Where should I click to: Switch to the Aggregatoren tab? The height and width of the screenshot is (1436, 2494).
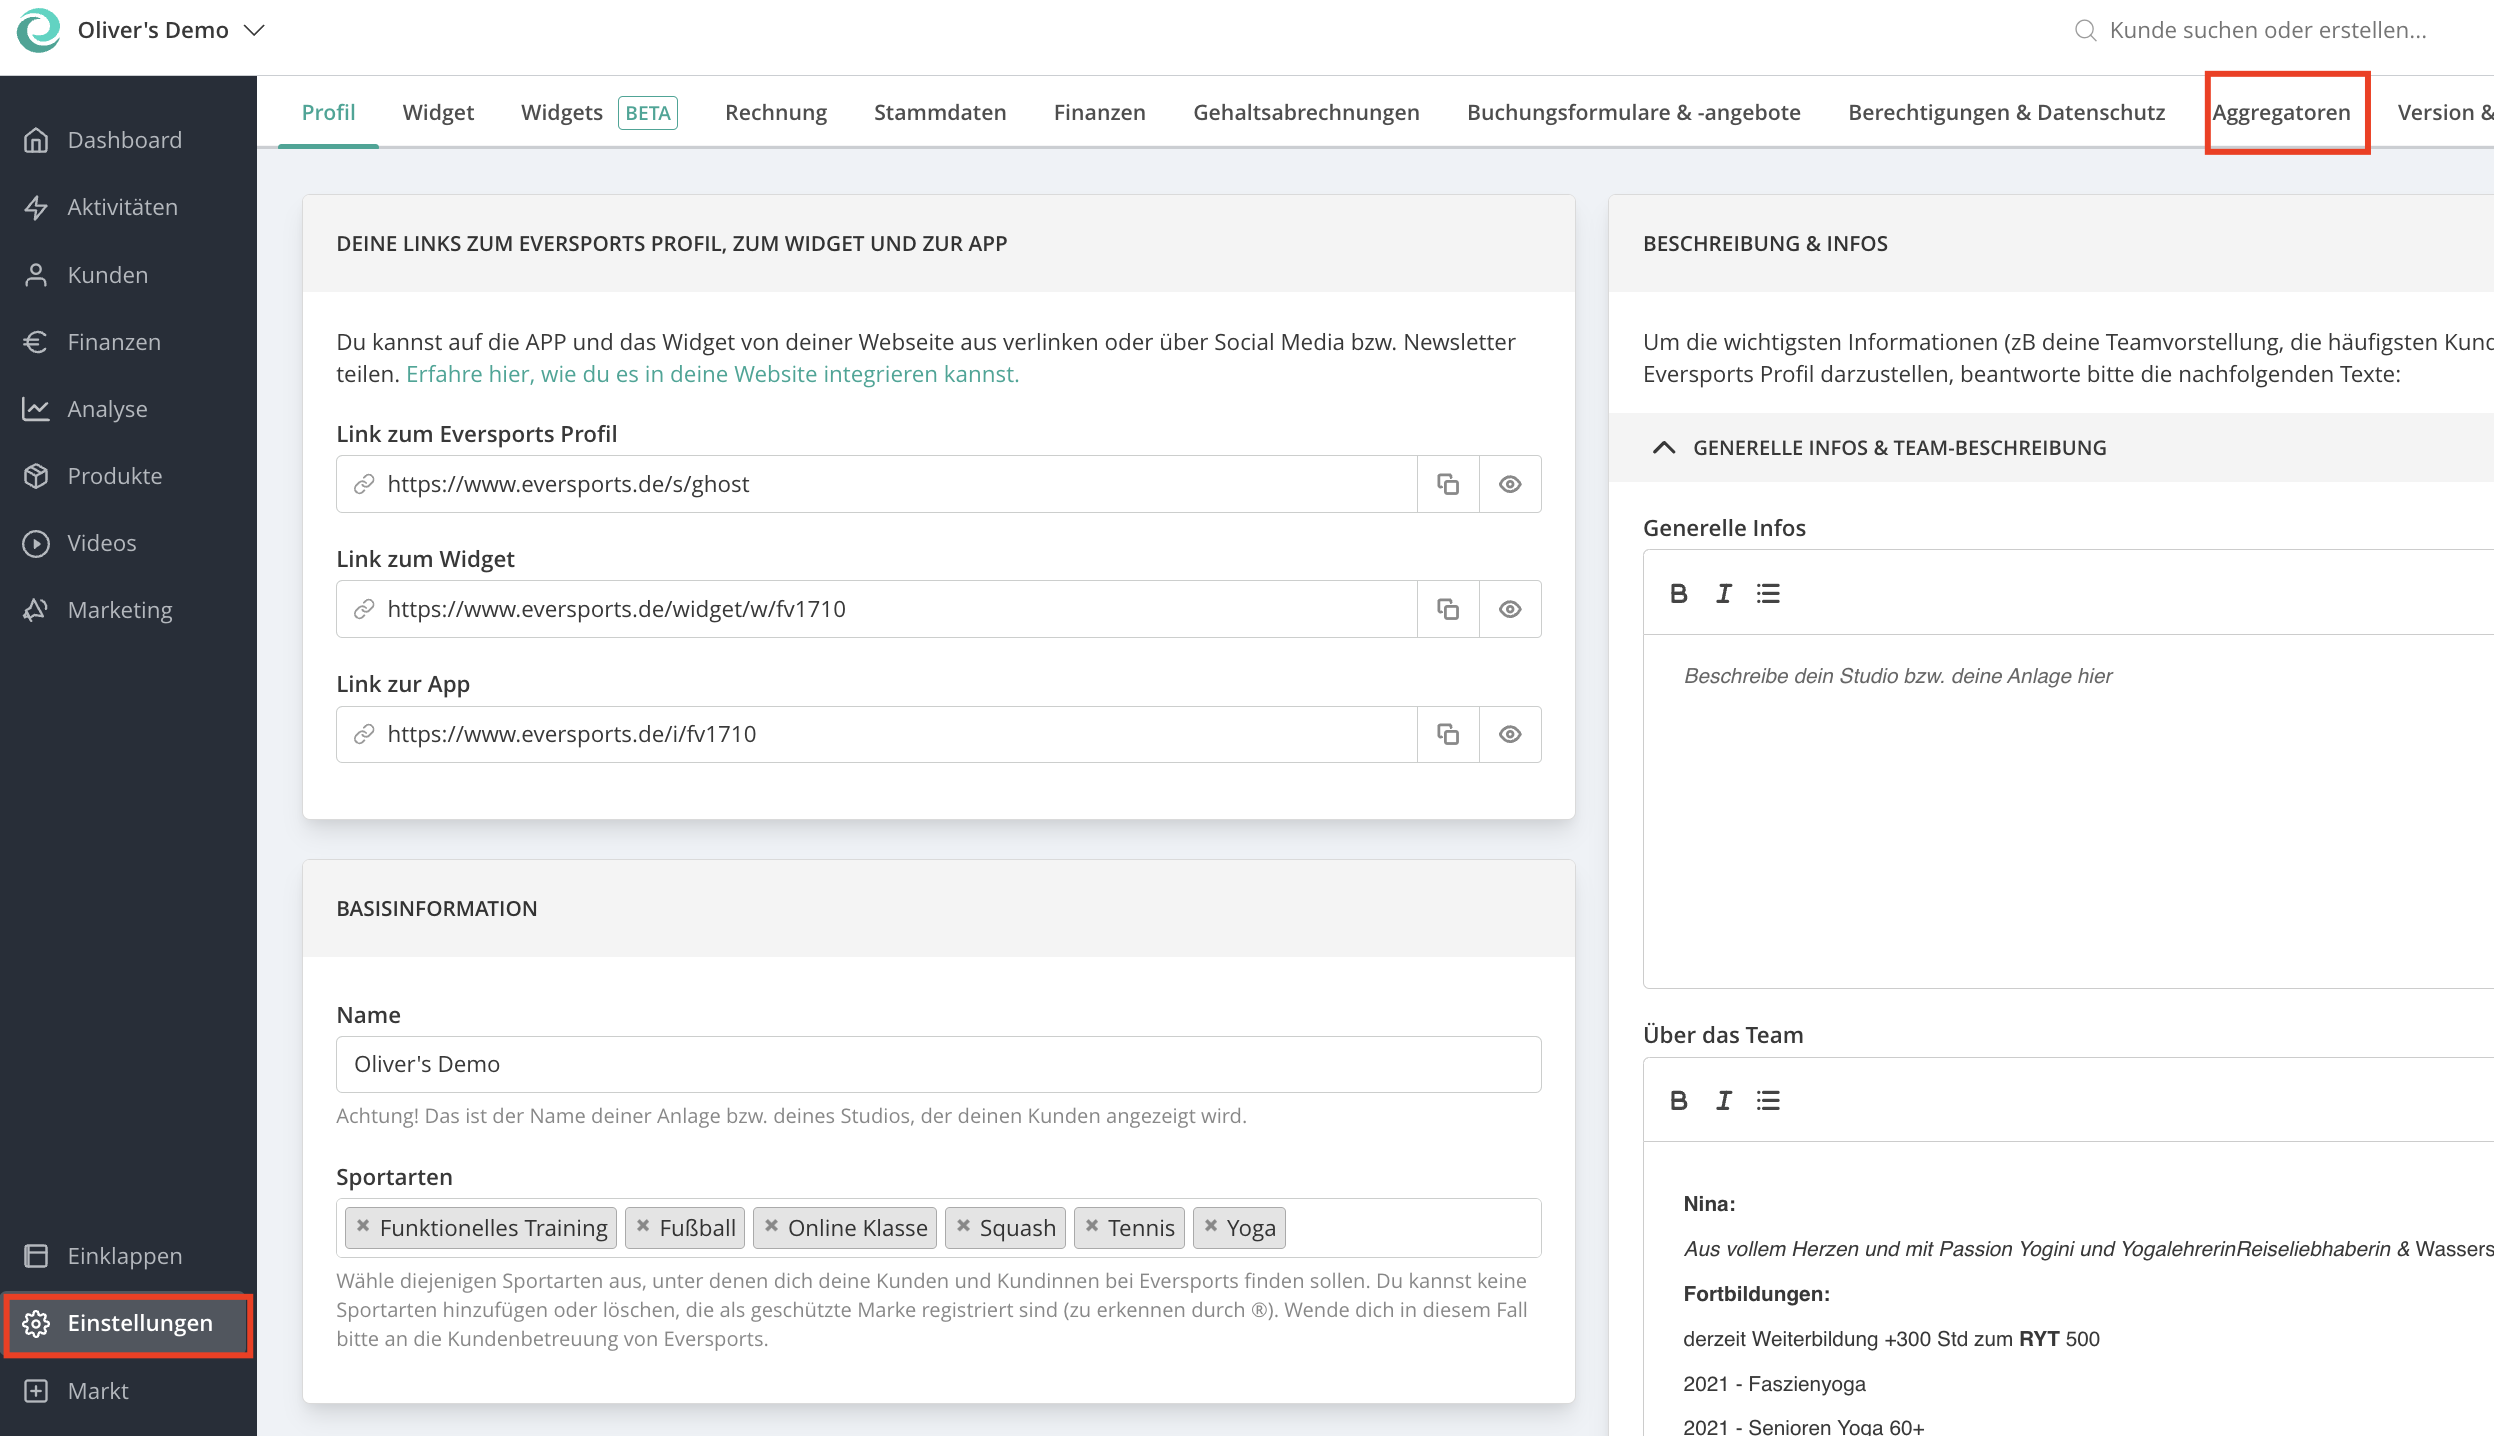pyautogui.click(x=2281, y=112)
